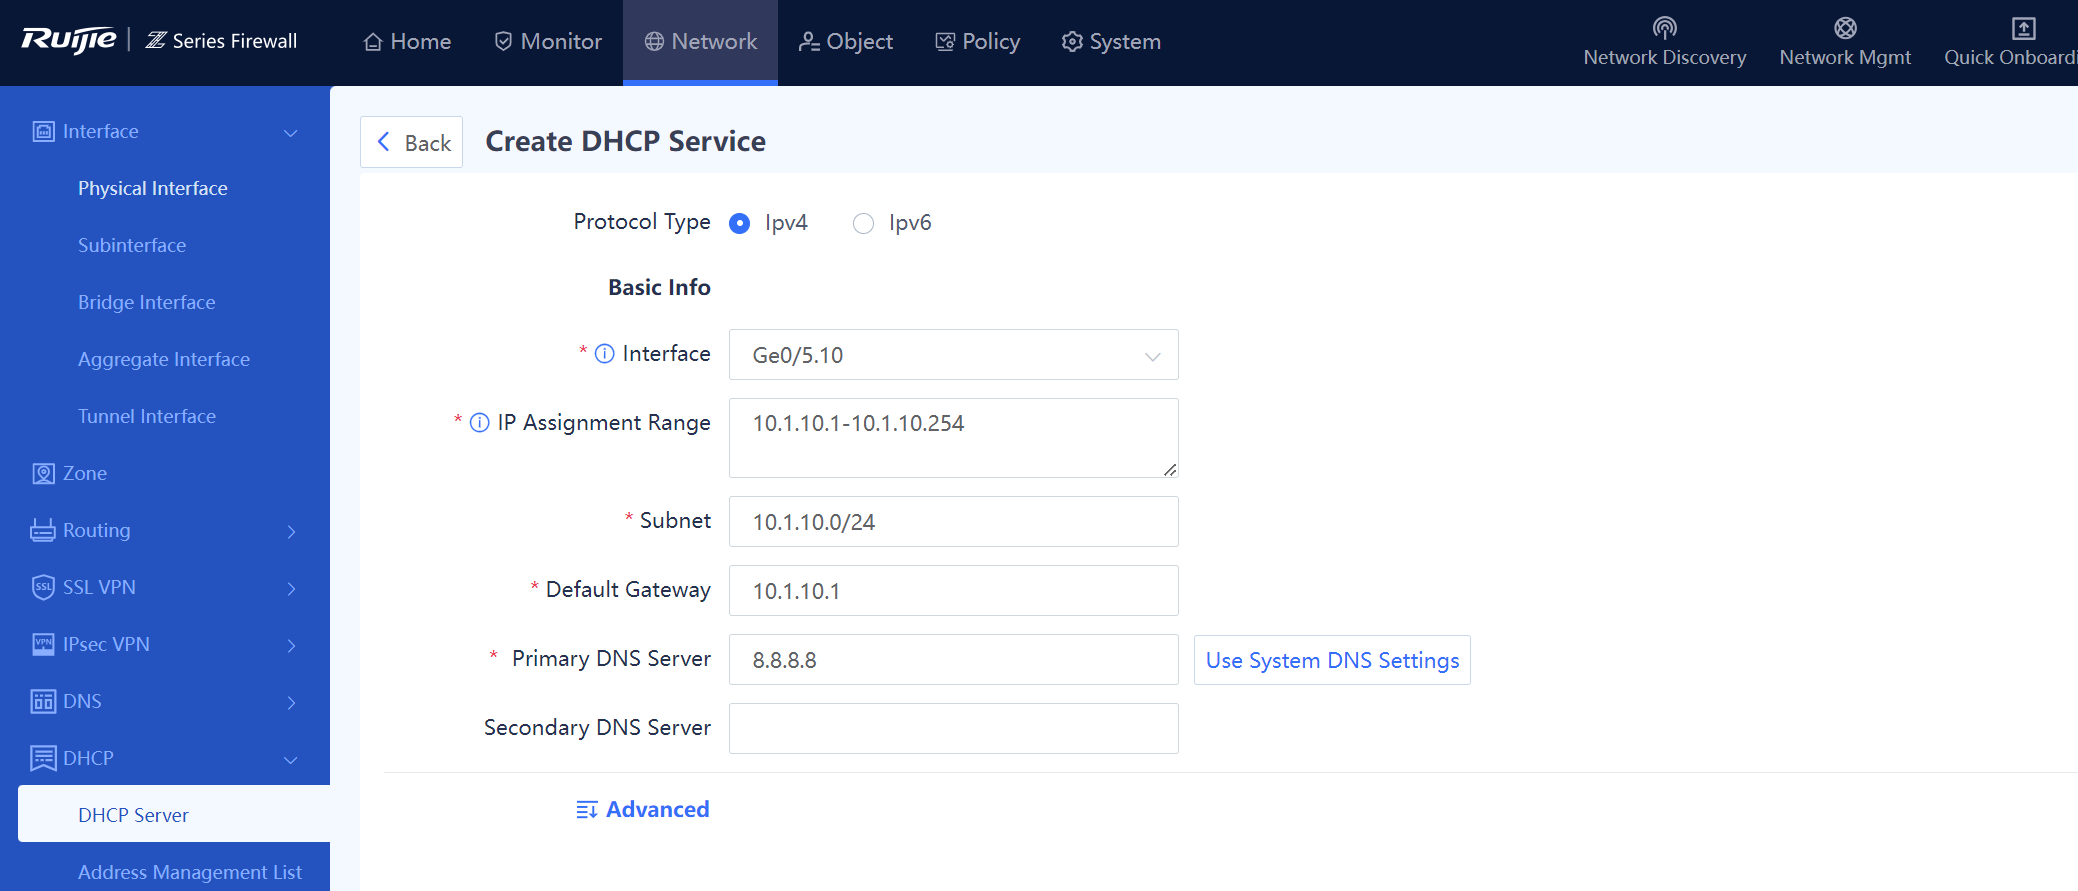2078x891 pixels.
Task: Click the Advanced settings list icon
Action: 587,810
